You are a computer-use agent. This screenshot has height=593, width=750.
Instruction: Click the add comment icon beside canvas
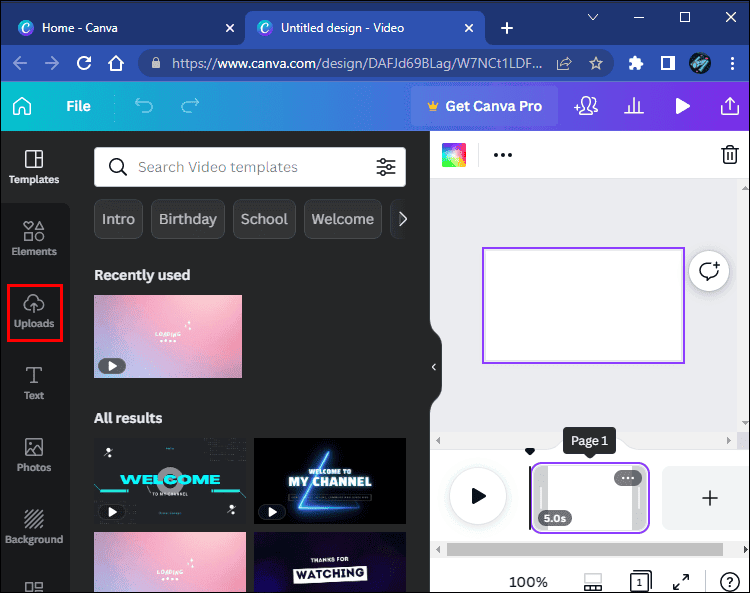click(709, 271)
